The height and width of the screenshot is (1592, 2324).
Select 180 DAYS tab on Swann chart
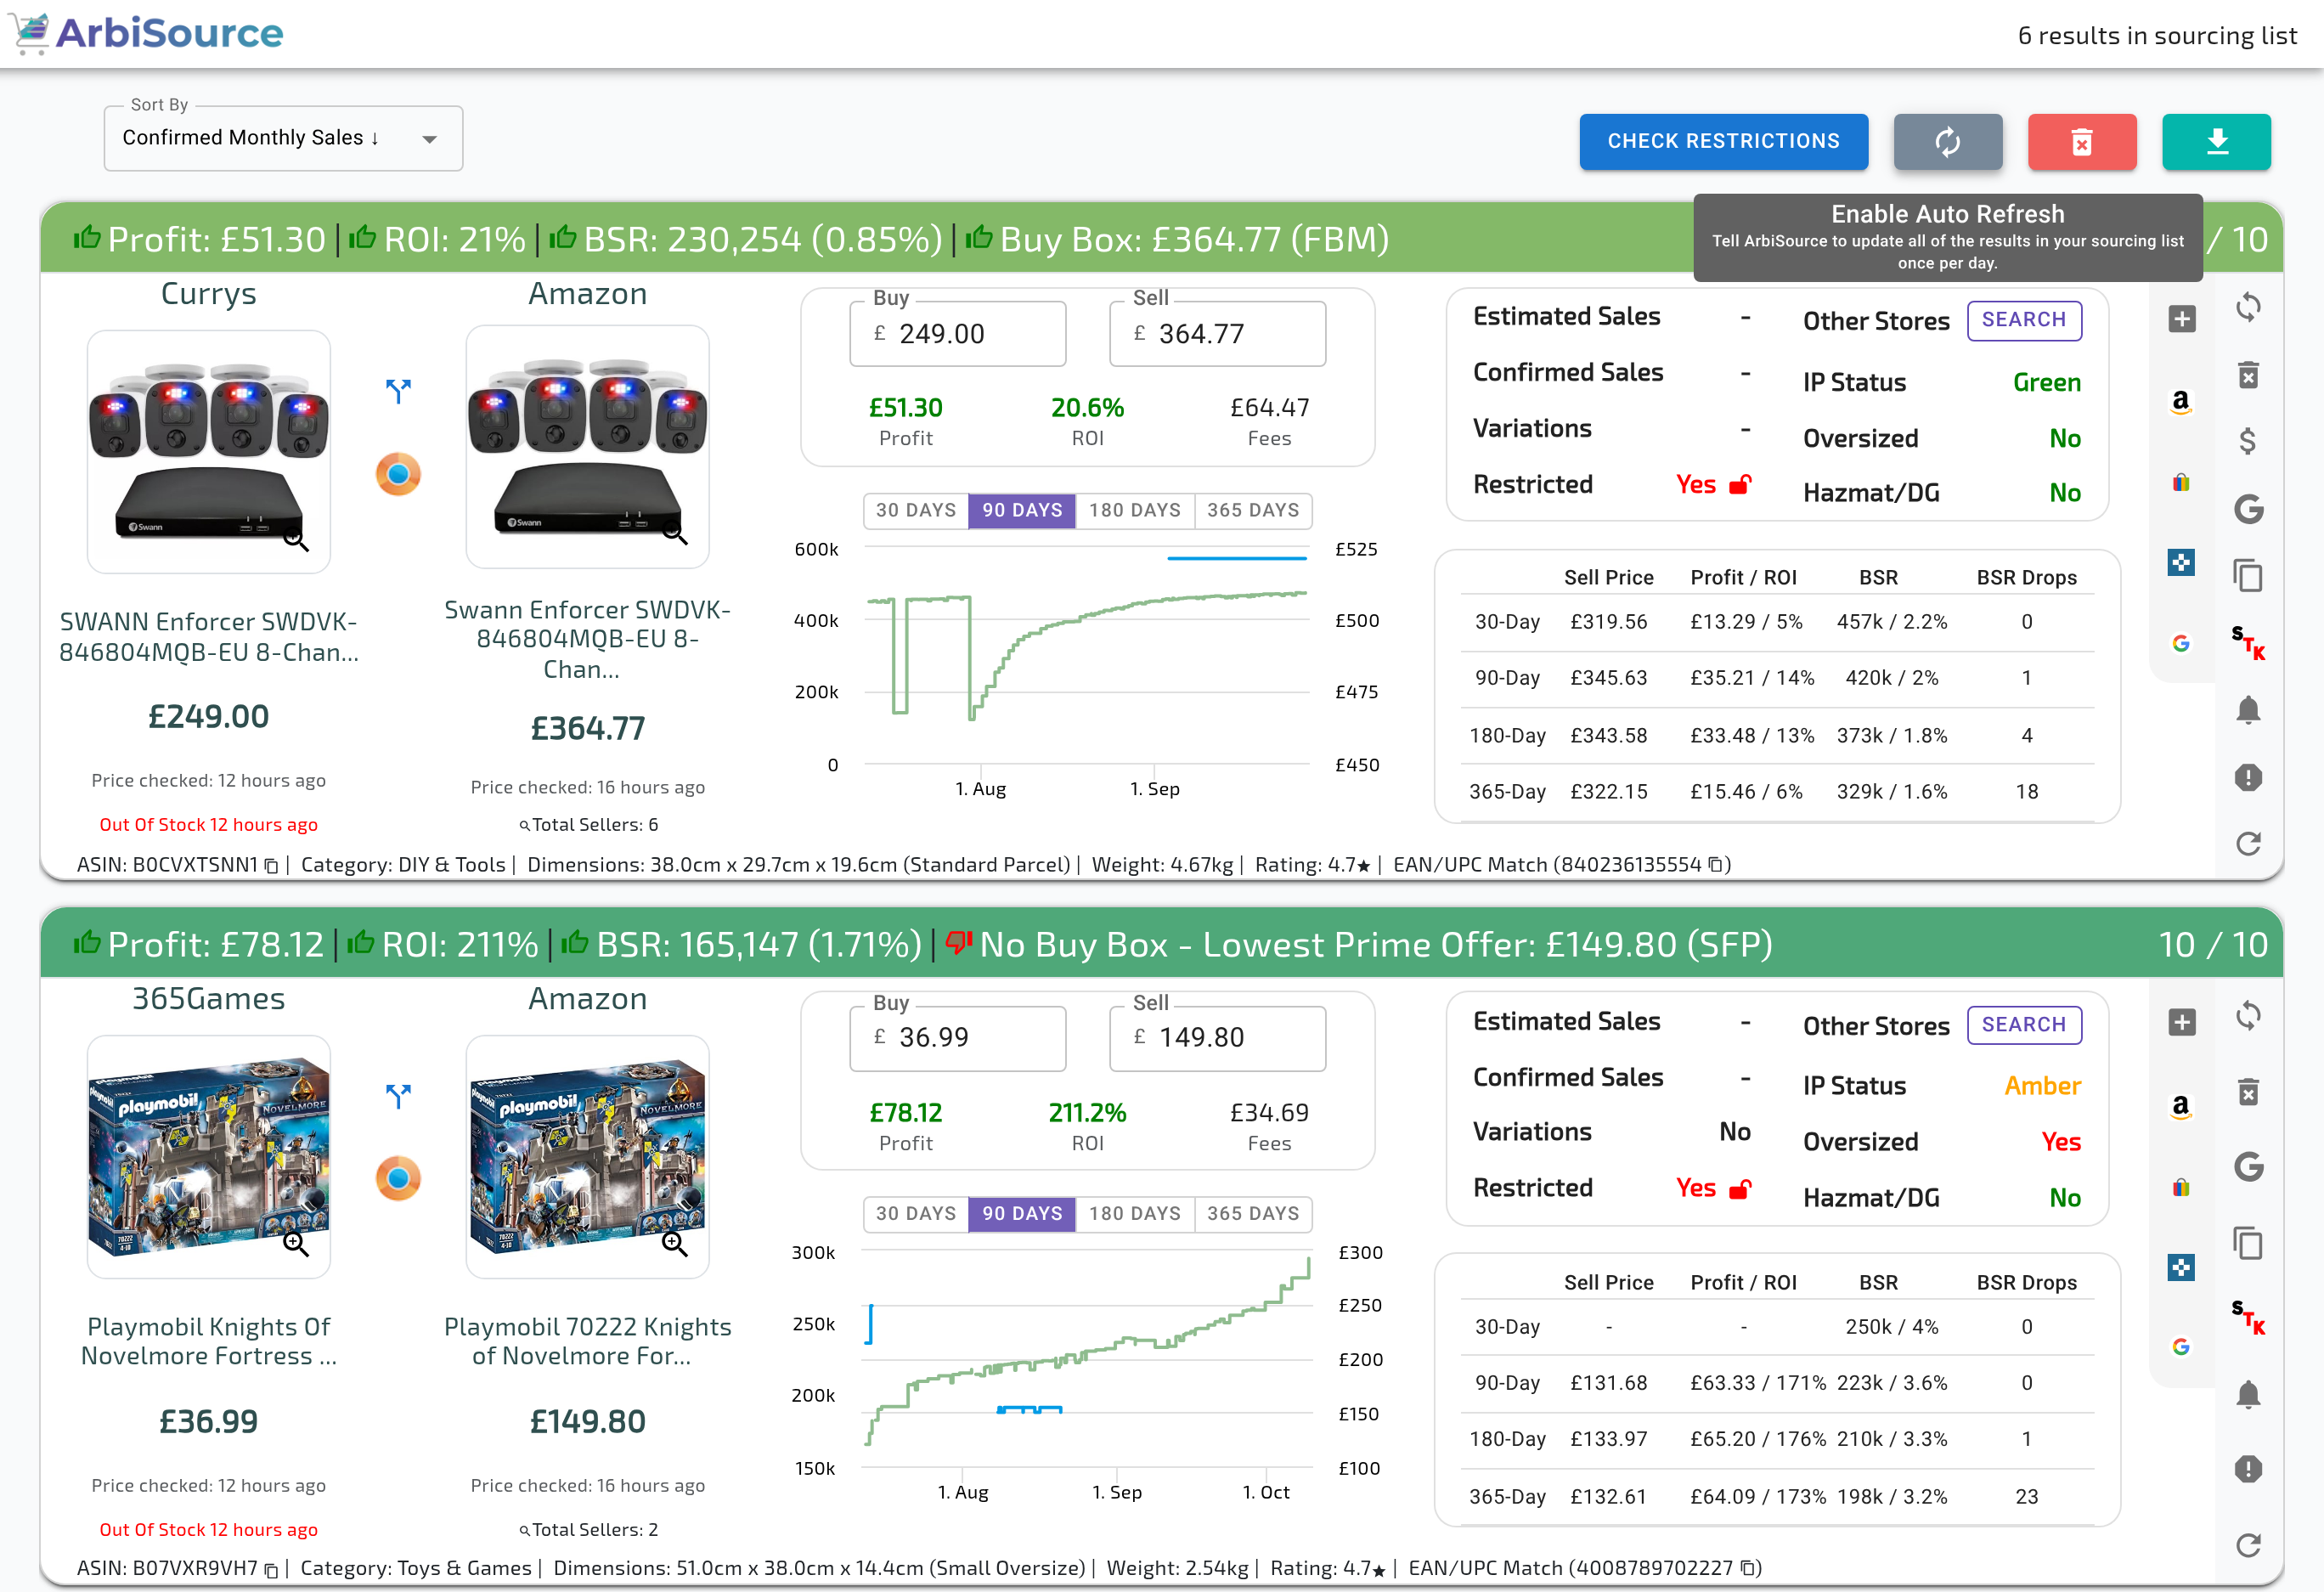coord(1135,510)
